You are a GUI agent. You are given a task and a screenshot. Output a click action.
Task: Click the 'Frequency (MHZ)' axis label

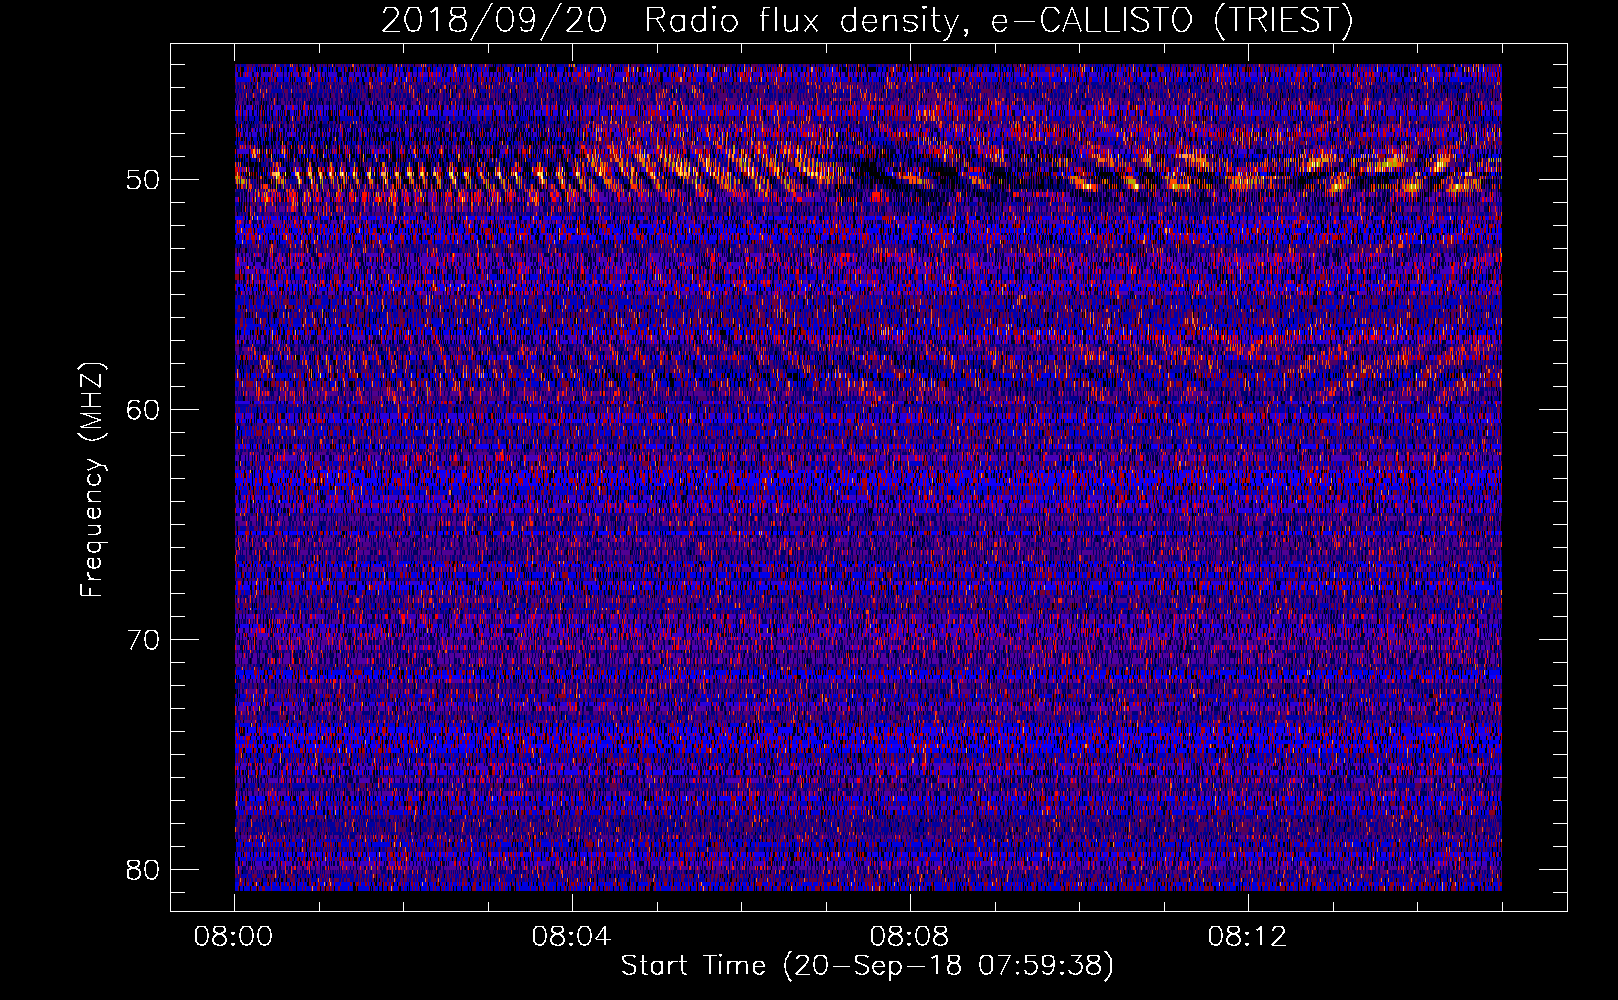(x=92, y=480)
